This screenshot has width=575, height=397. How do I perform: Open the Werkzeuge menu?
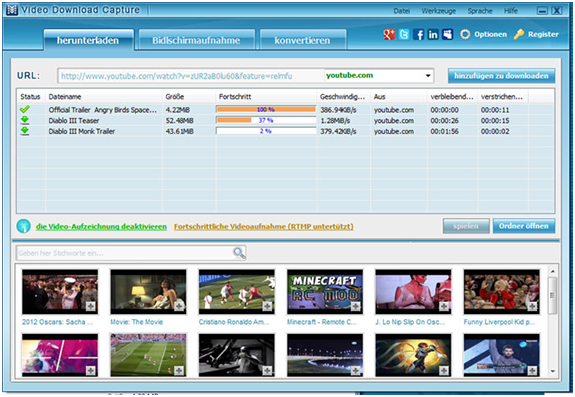point(439,11)
